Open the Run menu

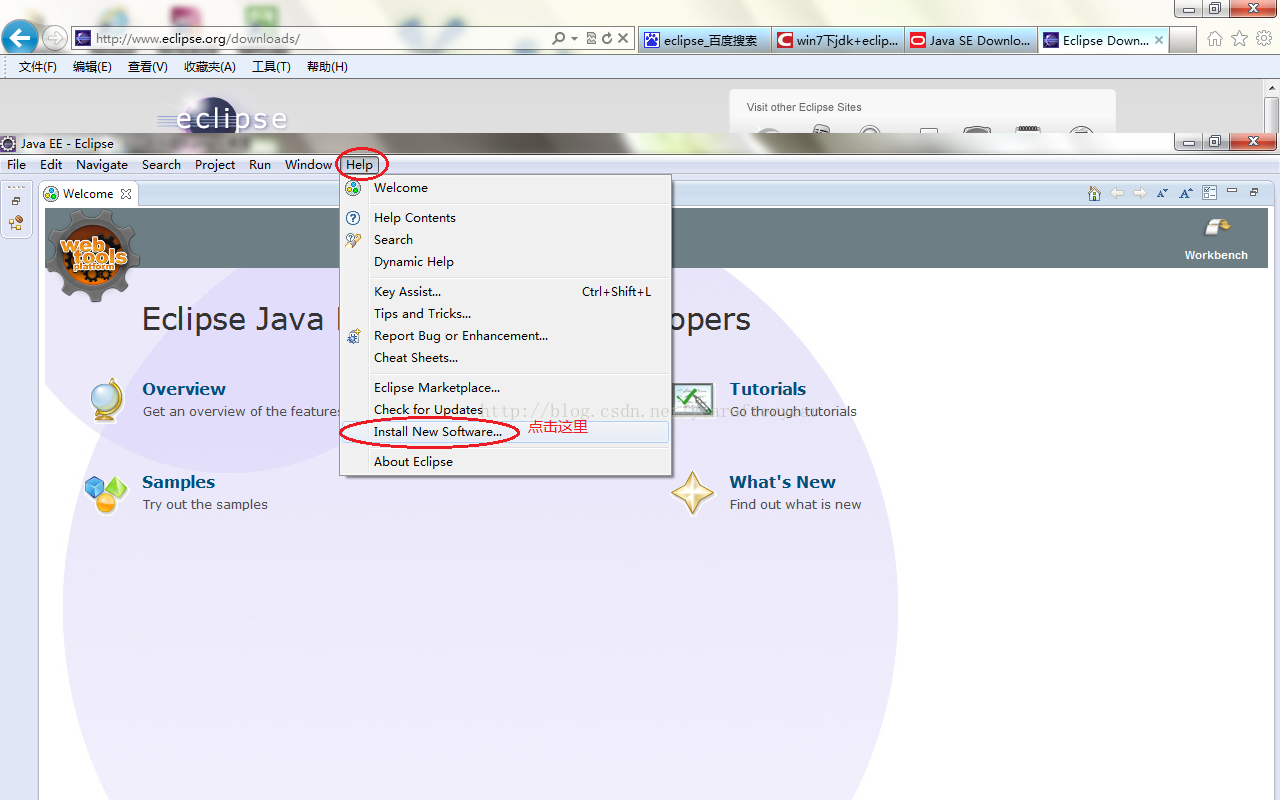click(260, 165)
